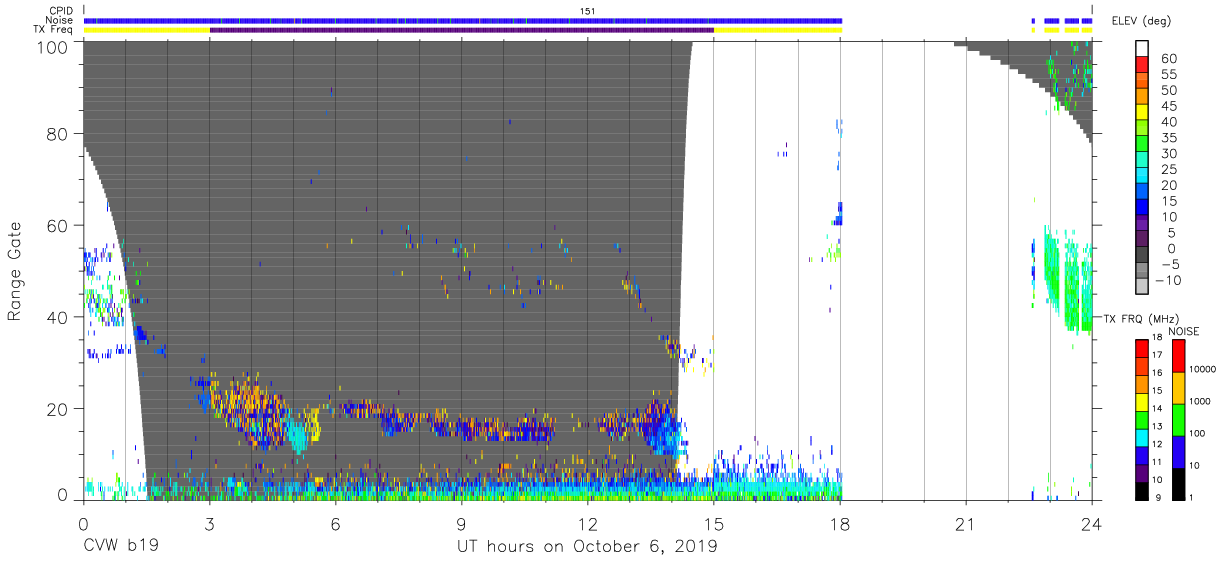Click the black 9–10 MHz TX frequency swatch
Viewport: 1228px width, 567px height.
coord(1141,490)
